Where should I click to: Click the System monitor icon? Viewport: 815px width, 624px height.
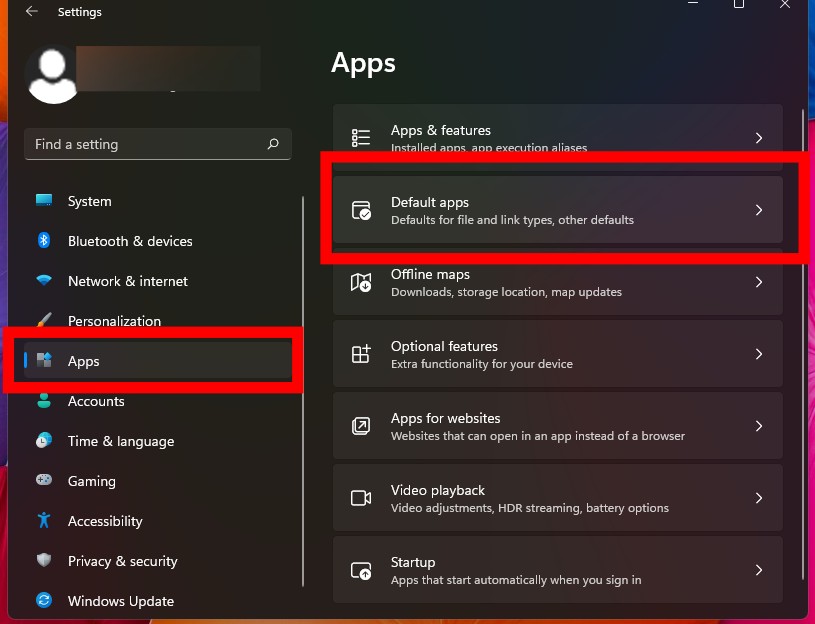pyautogui.click(x=44, y=201)
